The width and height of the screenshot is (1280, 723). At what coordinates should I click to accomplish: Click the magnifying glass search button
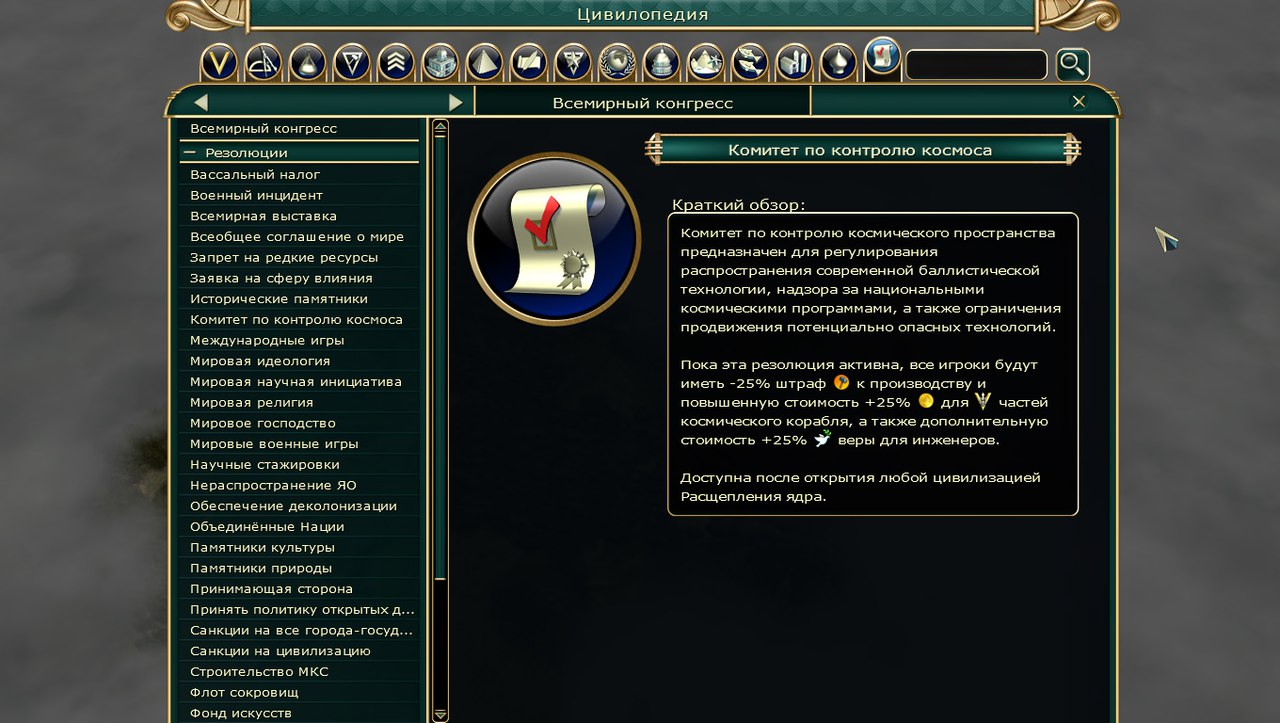1072,65
